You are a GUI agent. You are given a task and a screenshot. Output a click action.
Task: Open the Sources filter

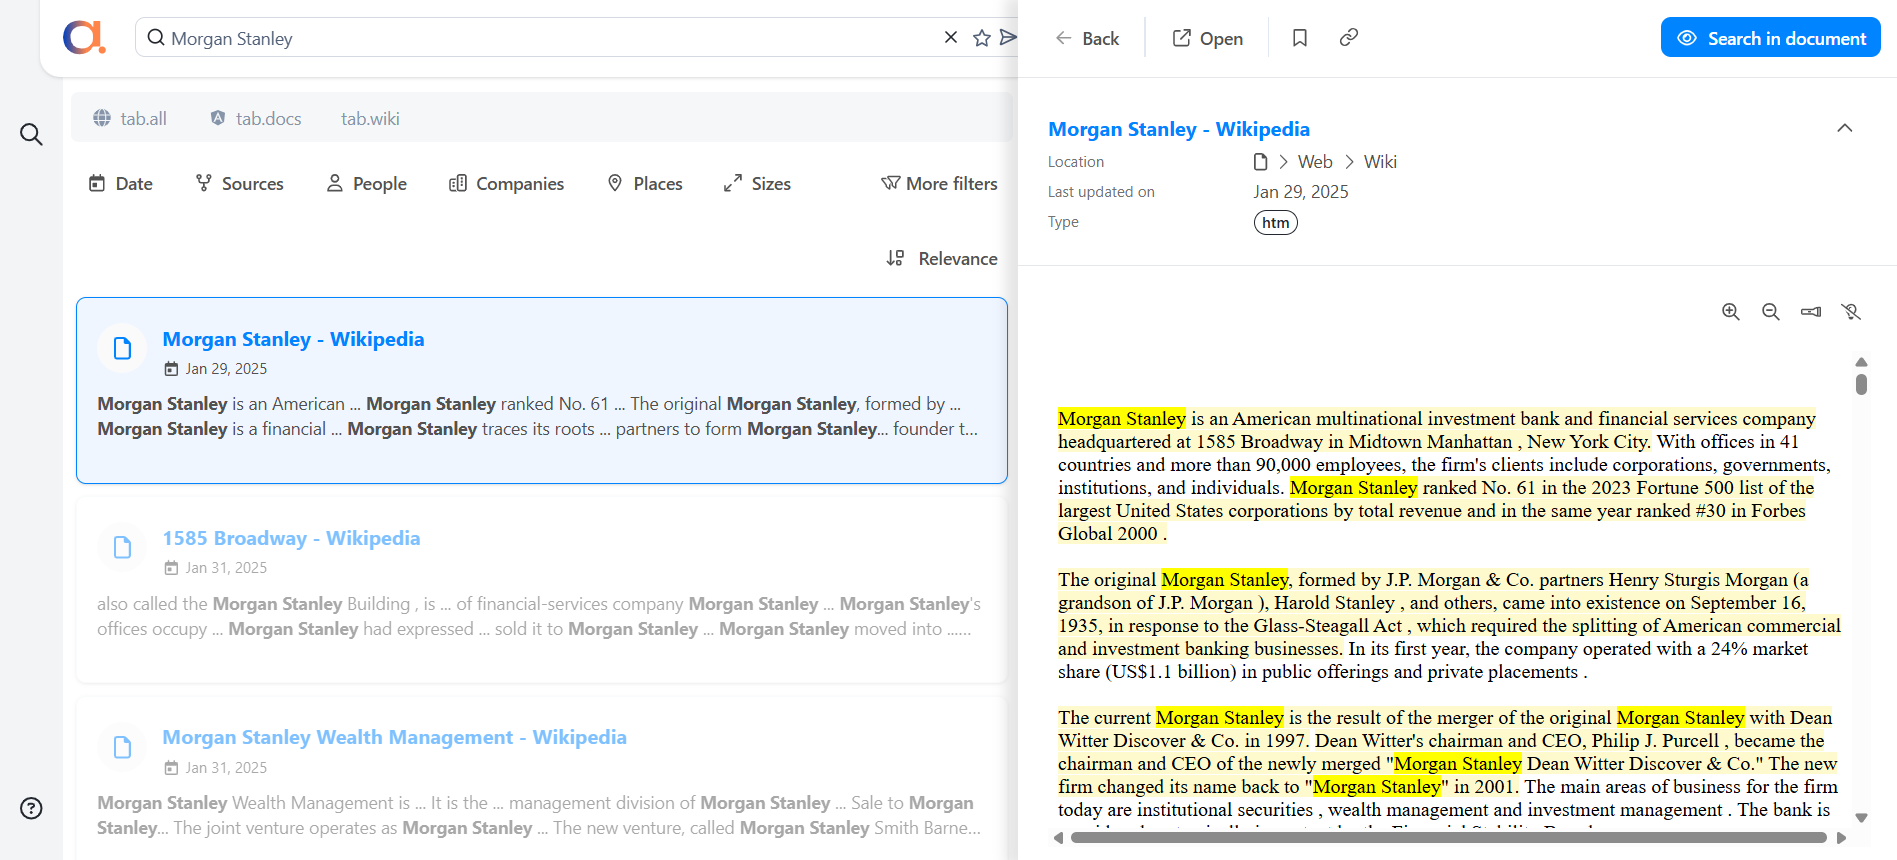[240, 183]
